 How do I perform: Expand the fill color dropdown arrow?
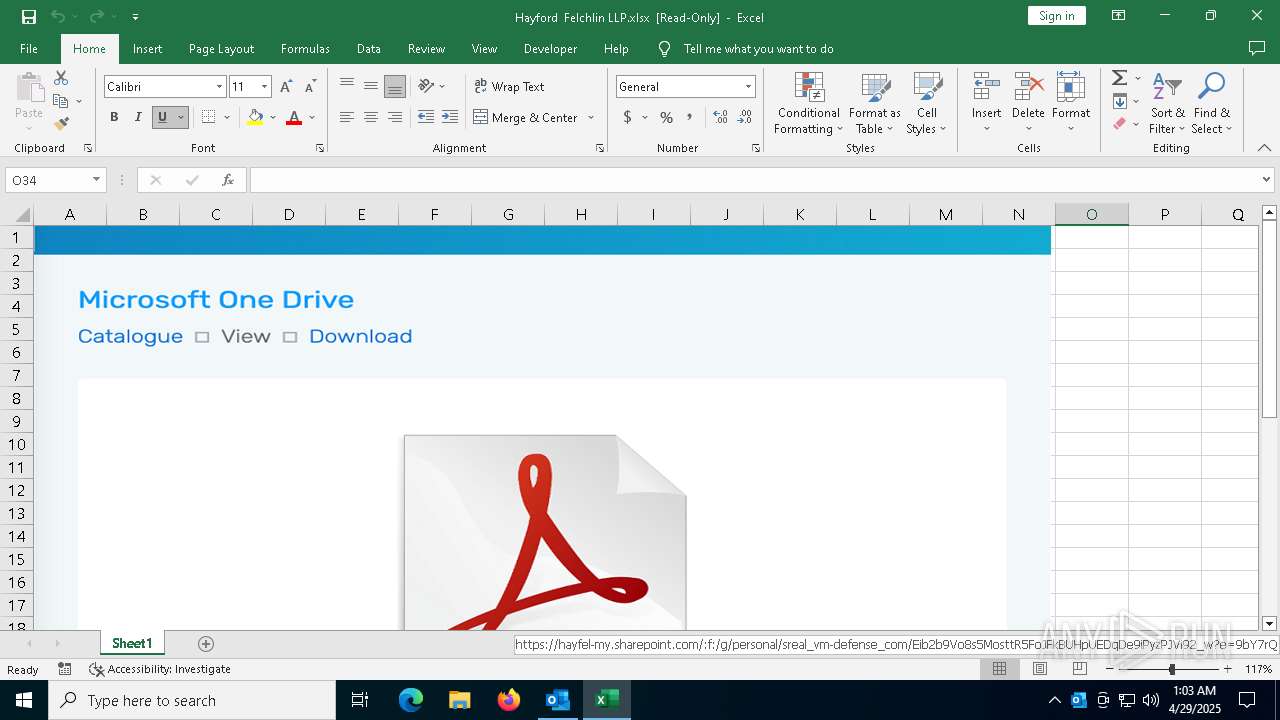[273, 117]
